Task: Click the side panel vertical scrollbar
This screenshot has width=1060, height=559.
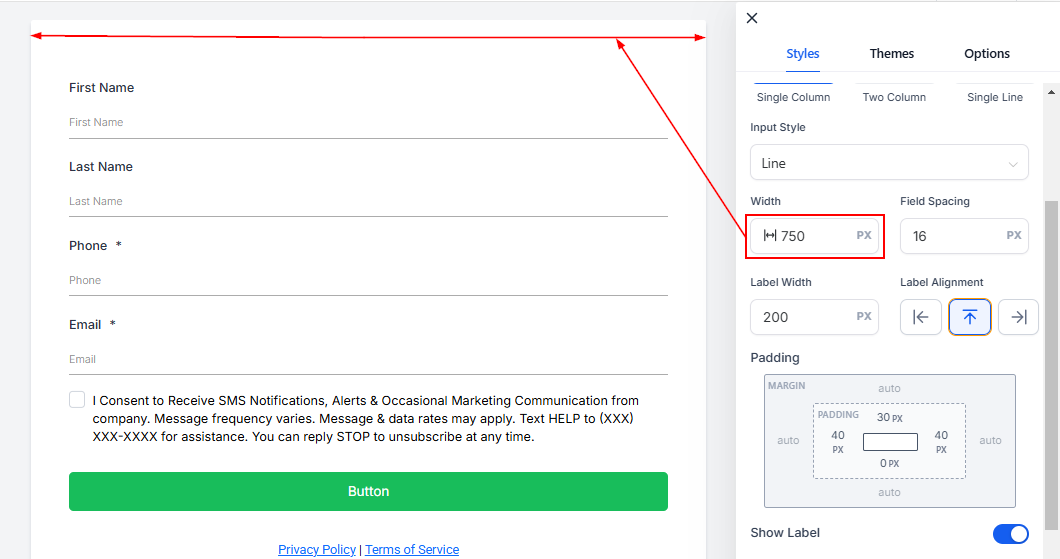Action: point(1050,360)
